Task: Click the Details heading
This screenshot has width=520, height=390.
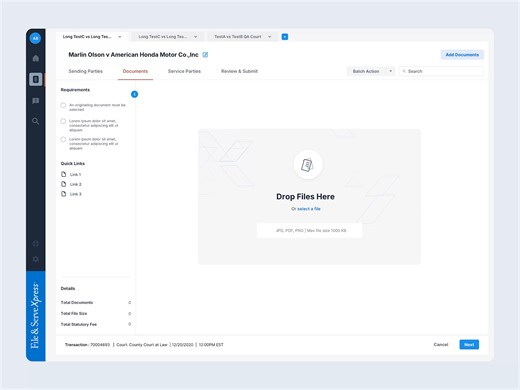Action: click(68, 289)
